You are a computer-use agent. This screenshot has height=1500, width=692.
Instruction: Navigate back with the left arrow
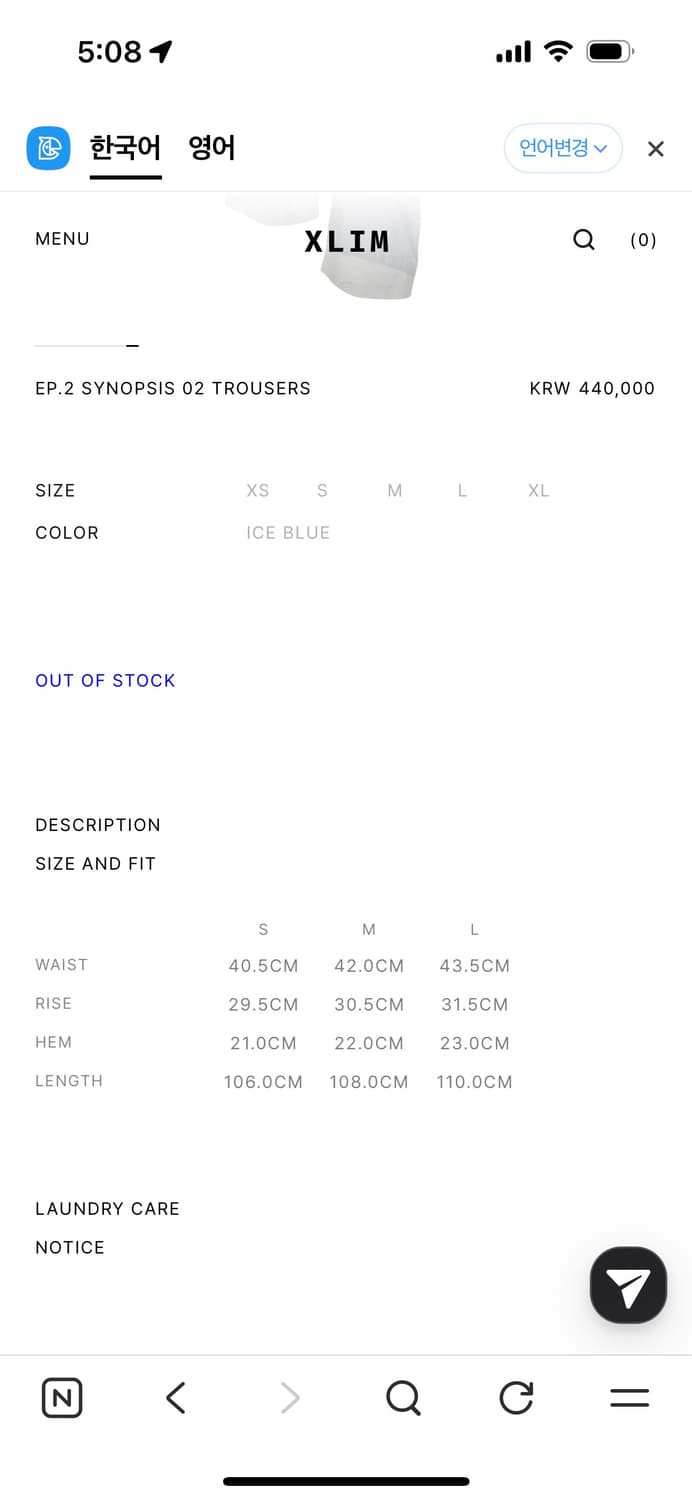pyautogui.click(x=176, y=1397)
